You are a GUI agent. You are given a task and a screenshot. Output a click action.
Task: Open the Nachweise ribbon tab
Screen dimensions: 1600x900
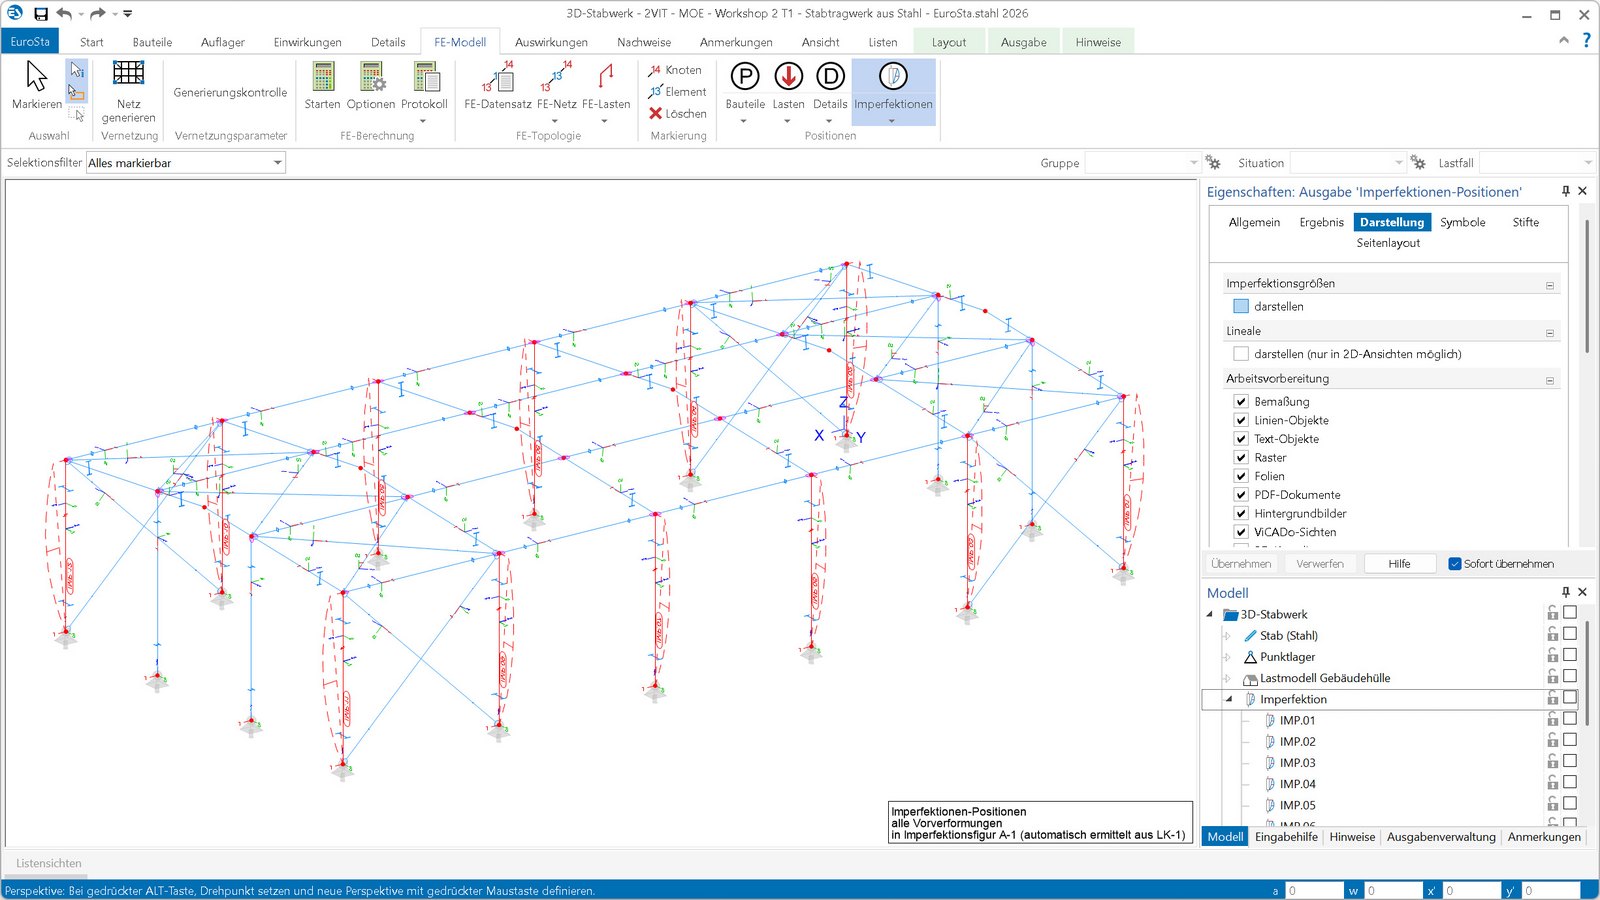point(644,42)
